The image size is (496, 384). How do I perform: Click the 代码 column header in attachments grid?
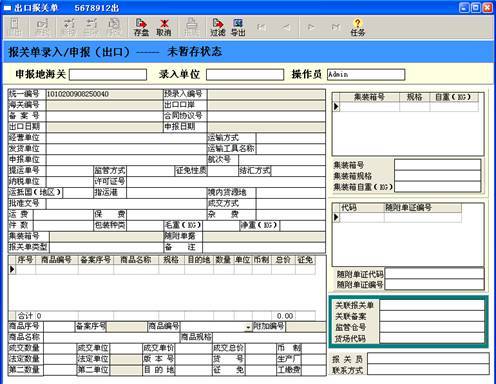[x=362, y=208]
